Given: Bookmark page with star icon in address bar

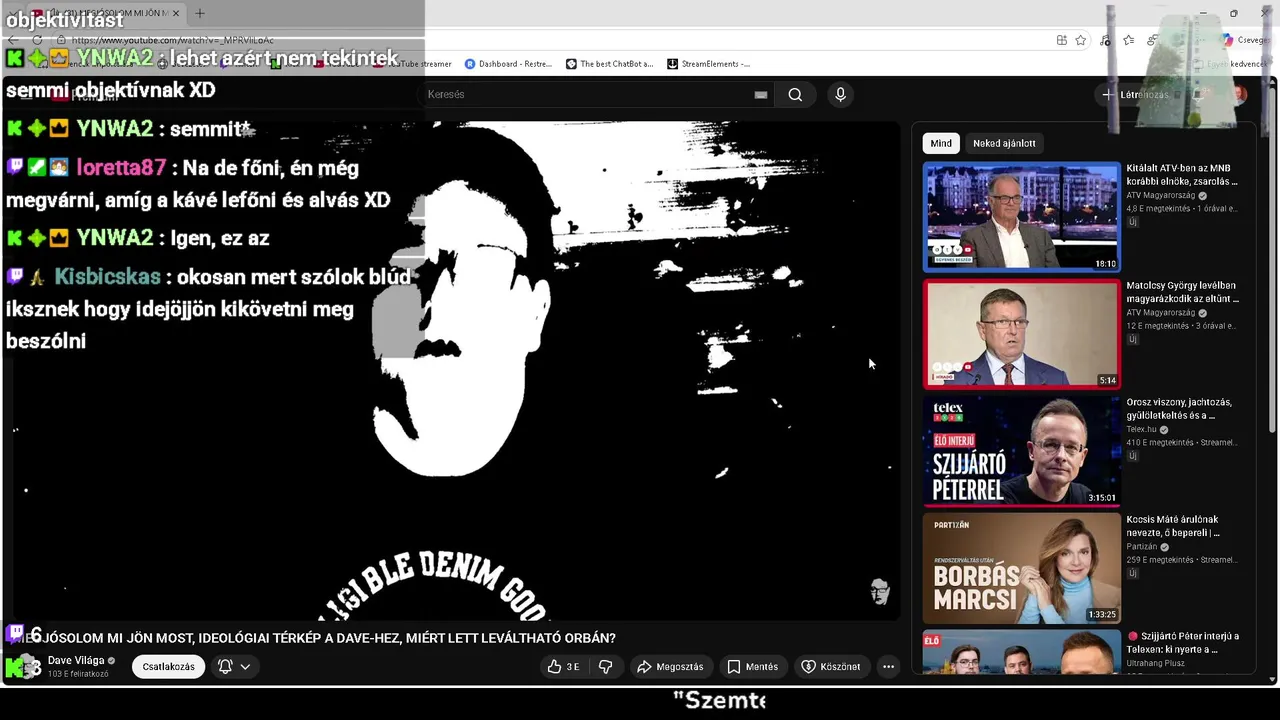Looking at the screenshot, I should point(1081,40).
